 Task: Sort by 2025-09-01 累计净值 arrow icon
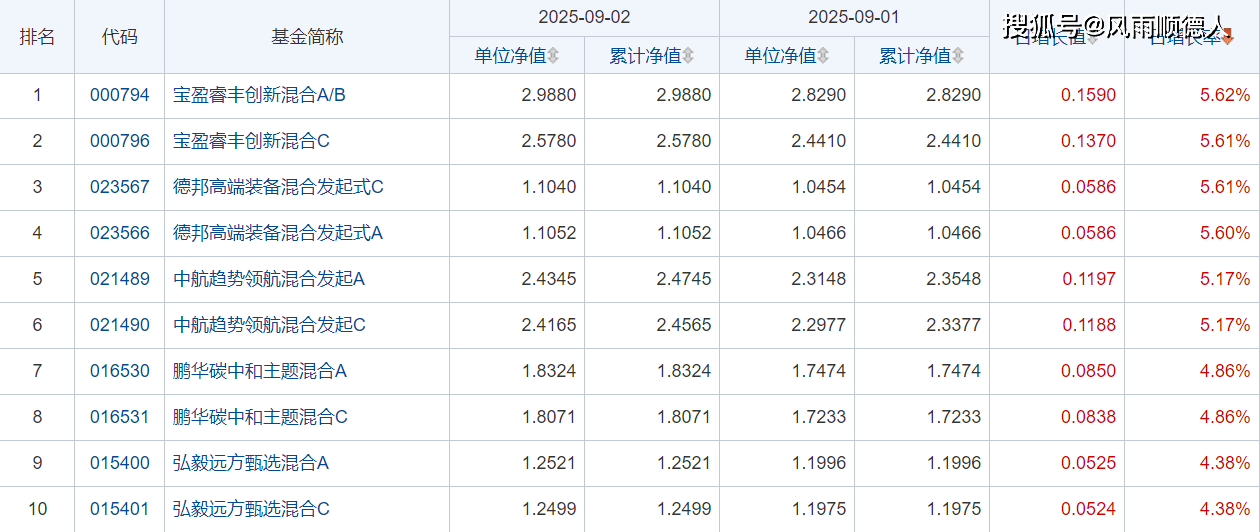click(x=958, y=56)
